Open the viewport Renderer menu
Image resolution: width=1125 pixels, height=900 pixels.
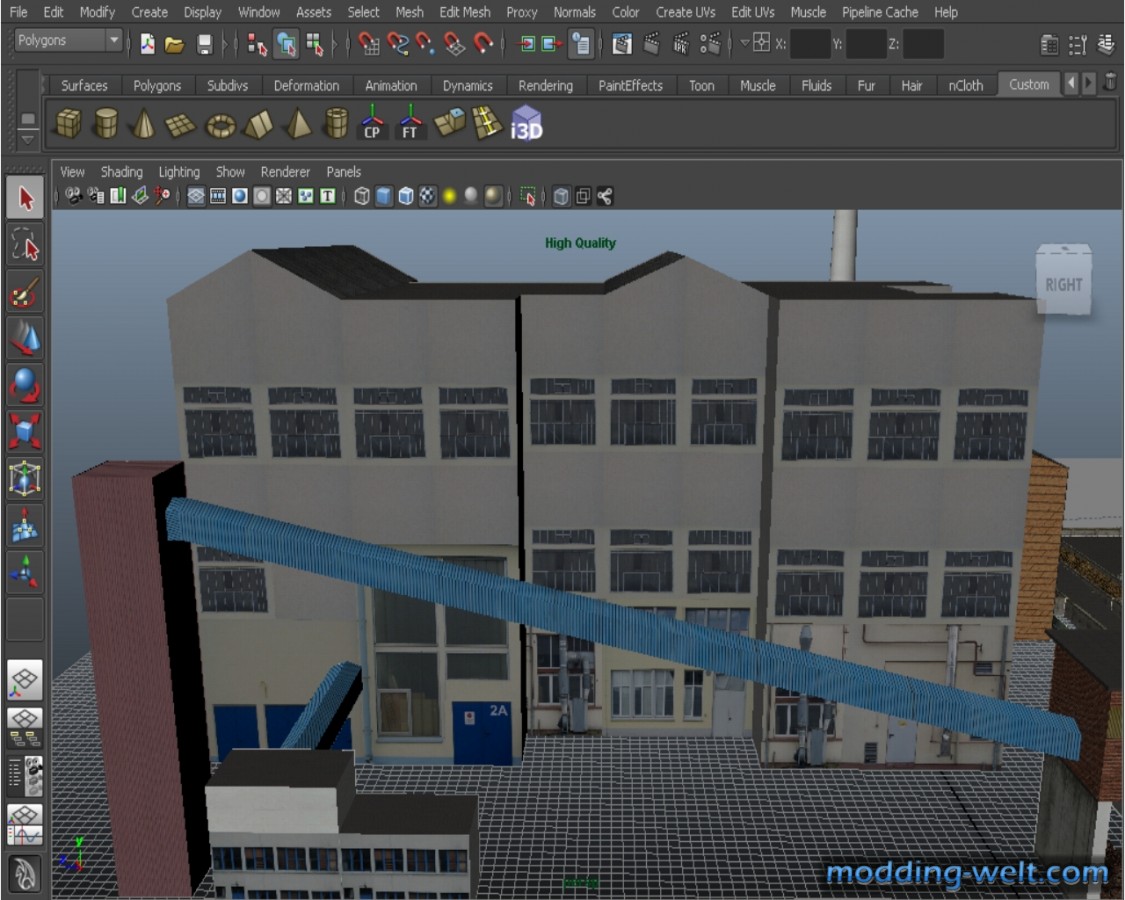(285, 172)
